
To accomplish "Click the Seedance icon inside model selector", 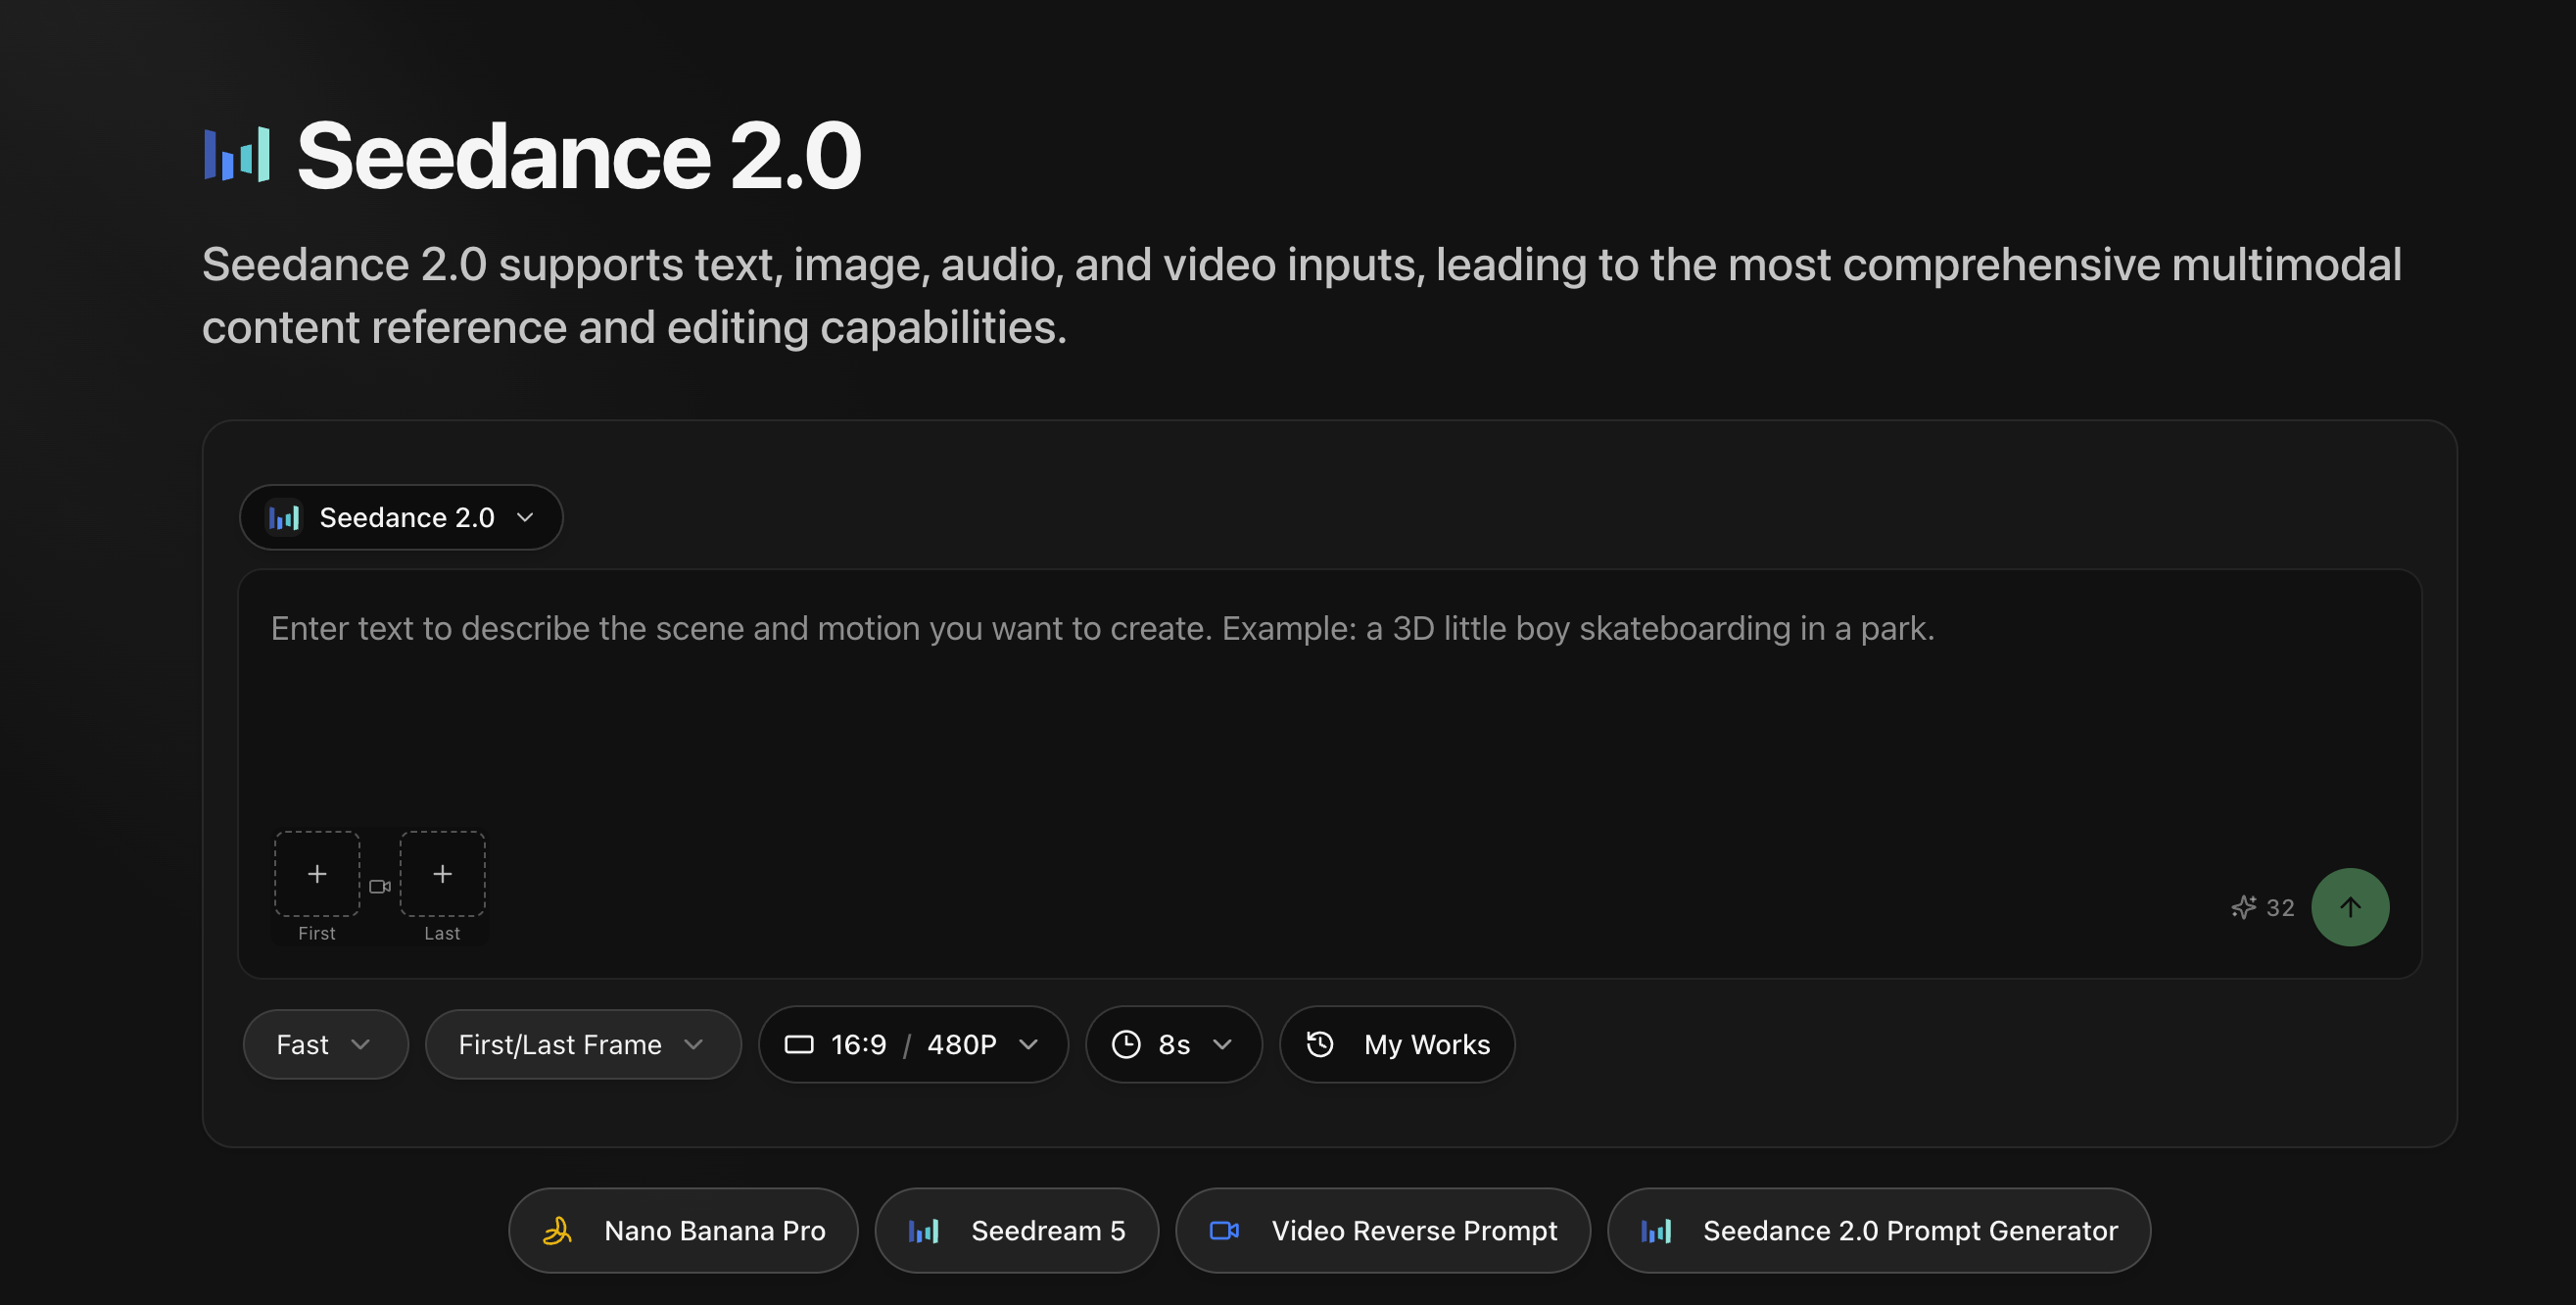I will [284, 517].
